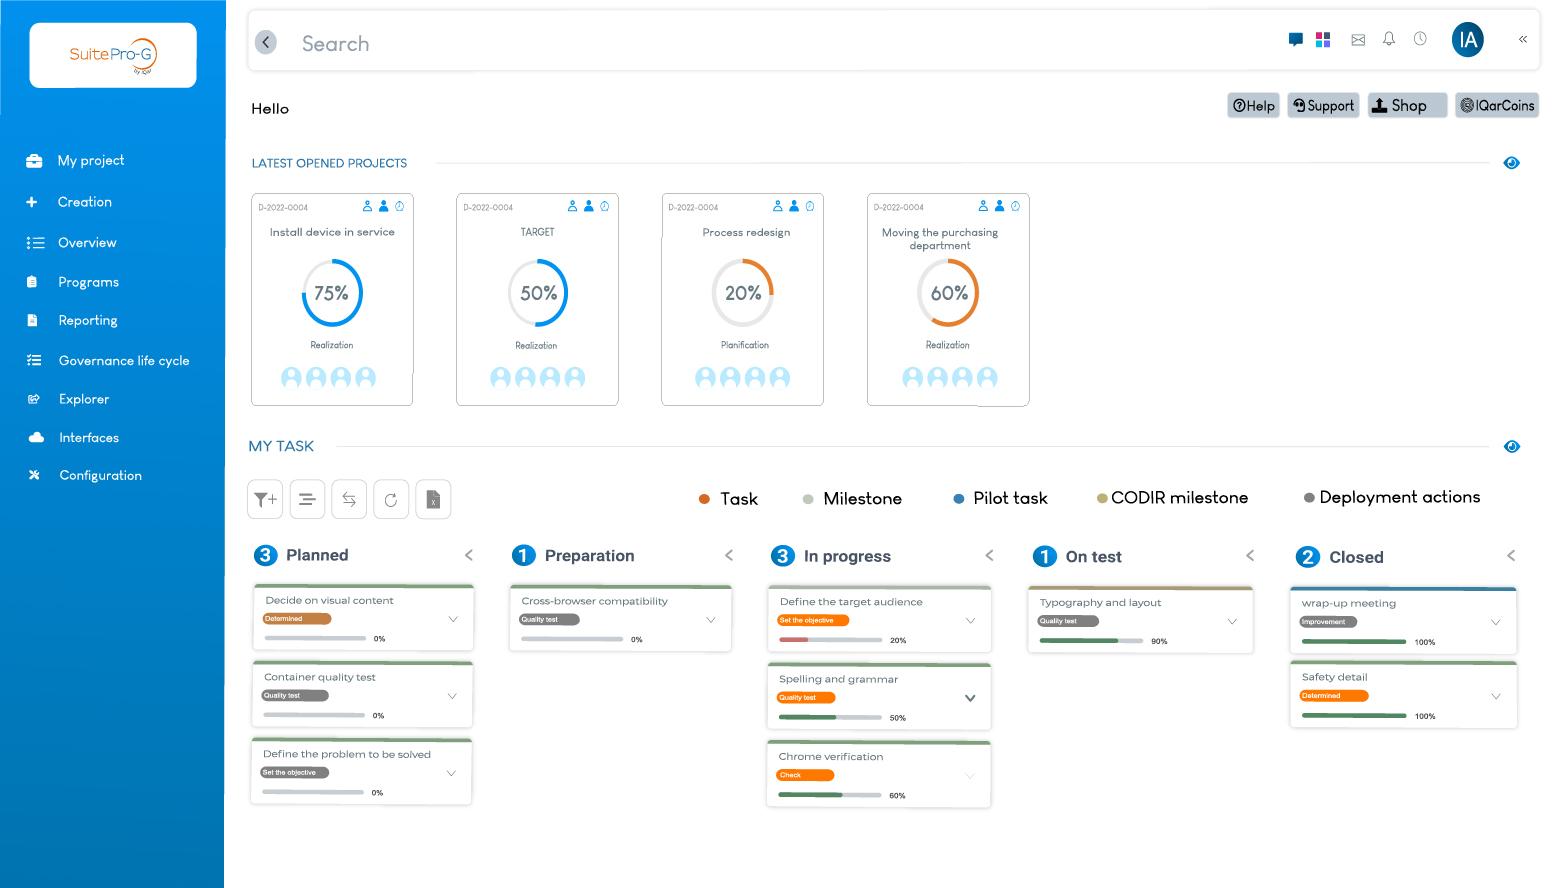Open the colored apps grid icon
The image size is (1562, 888).
1323,40
